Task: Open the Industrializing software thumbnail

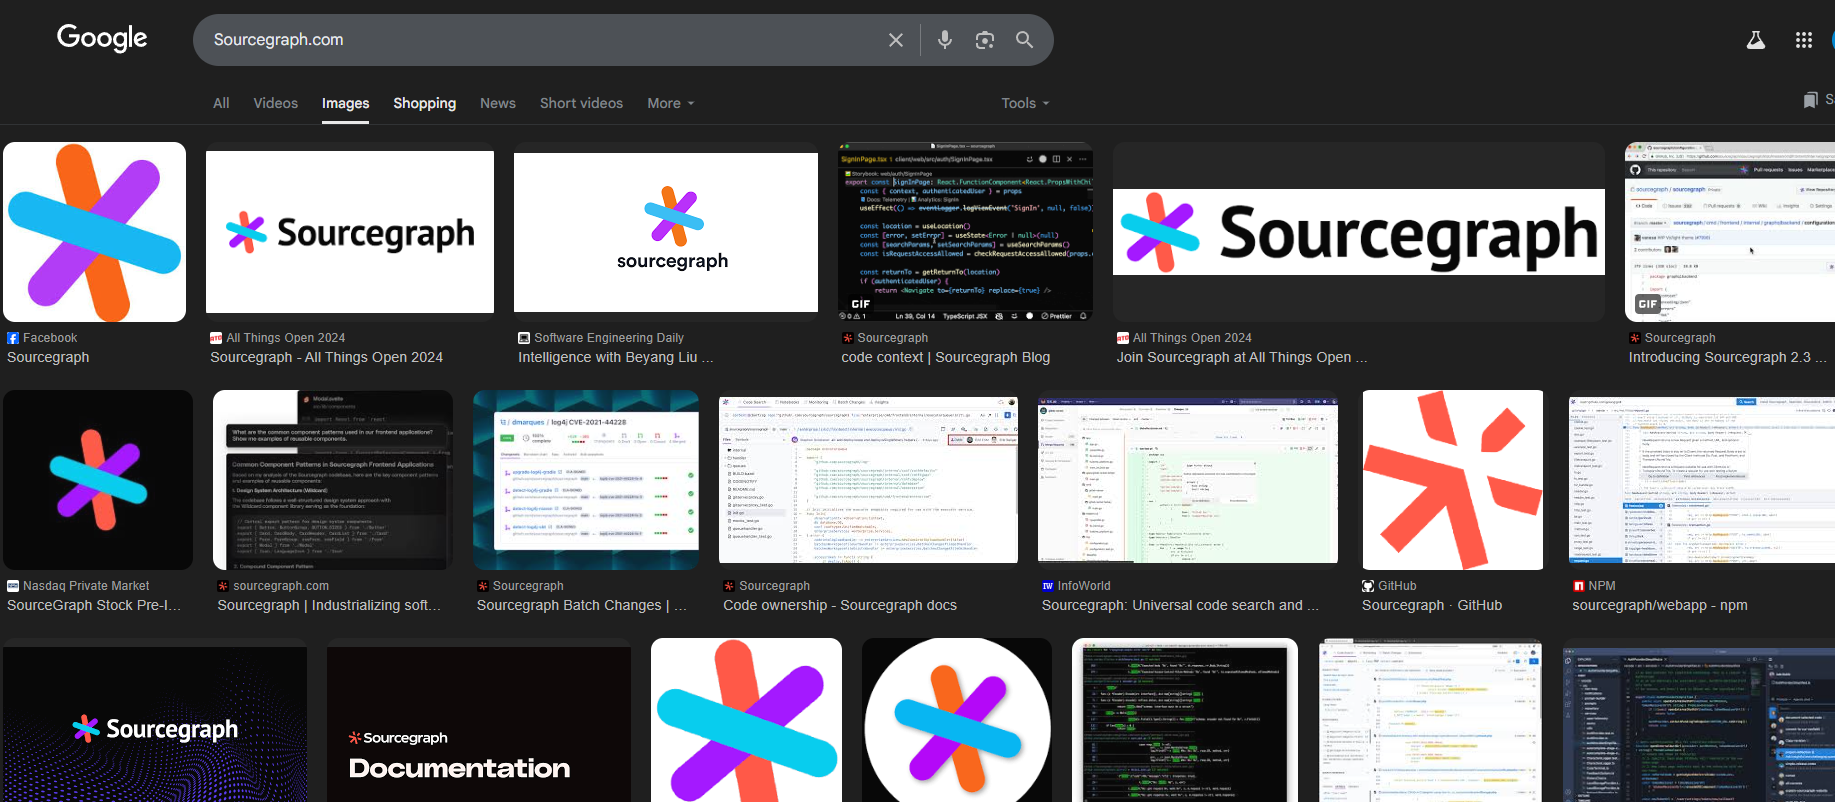Action: pos(333,480)
